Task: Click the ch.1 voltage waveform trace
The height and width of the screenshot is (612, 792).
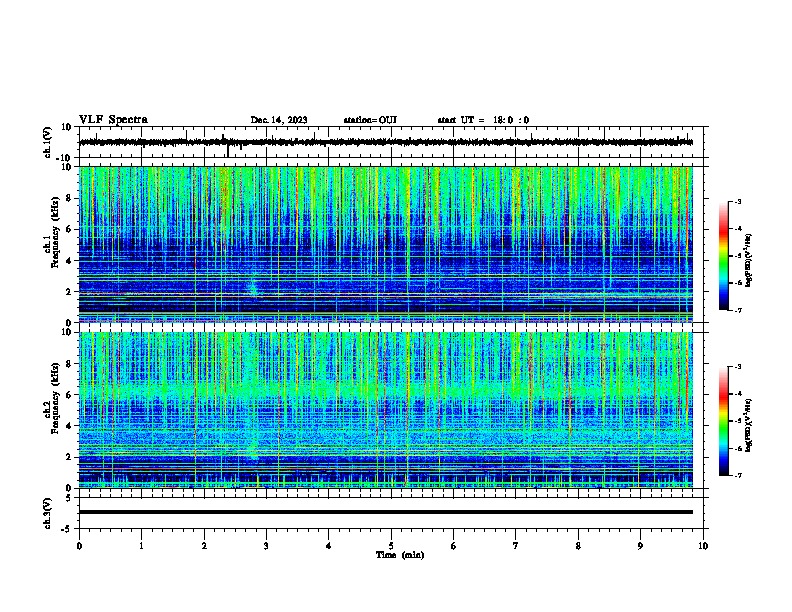Action: [386, 142]
